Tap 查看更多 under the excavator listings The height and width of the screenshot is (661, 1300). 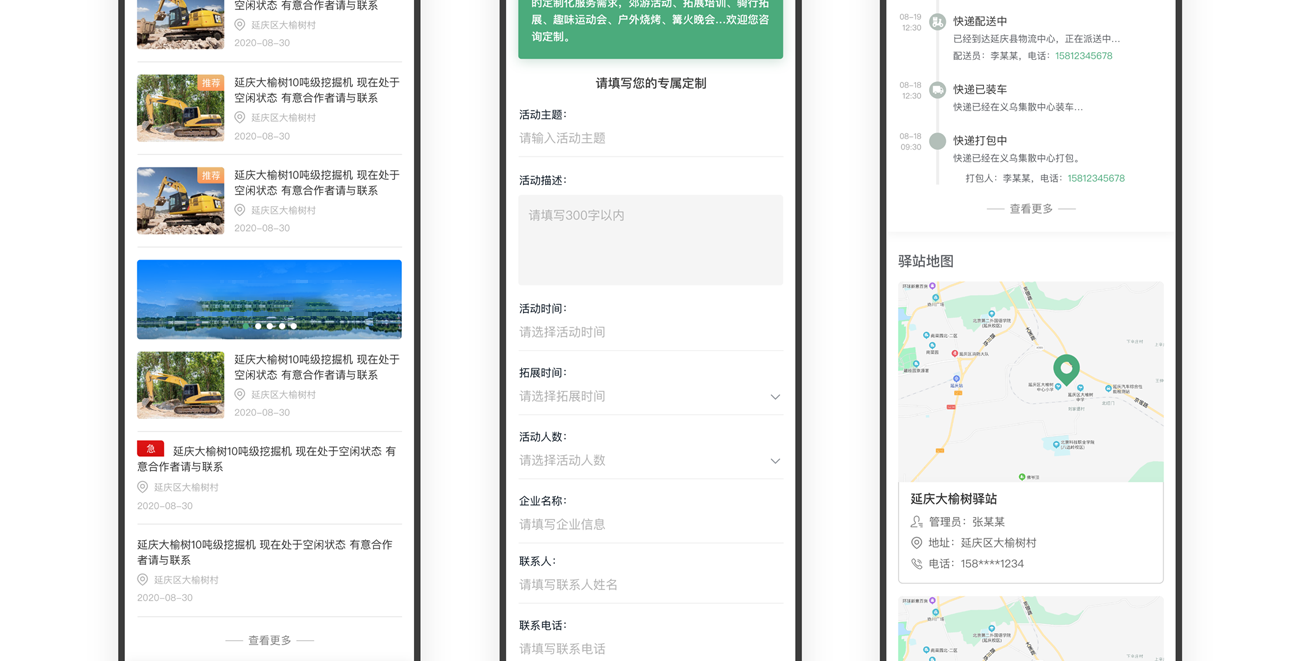pos(269,640)
